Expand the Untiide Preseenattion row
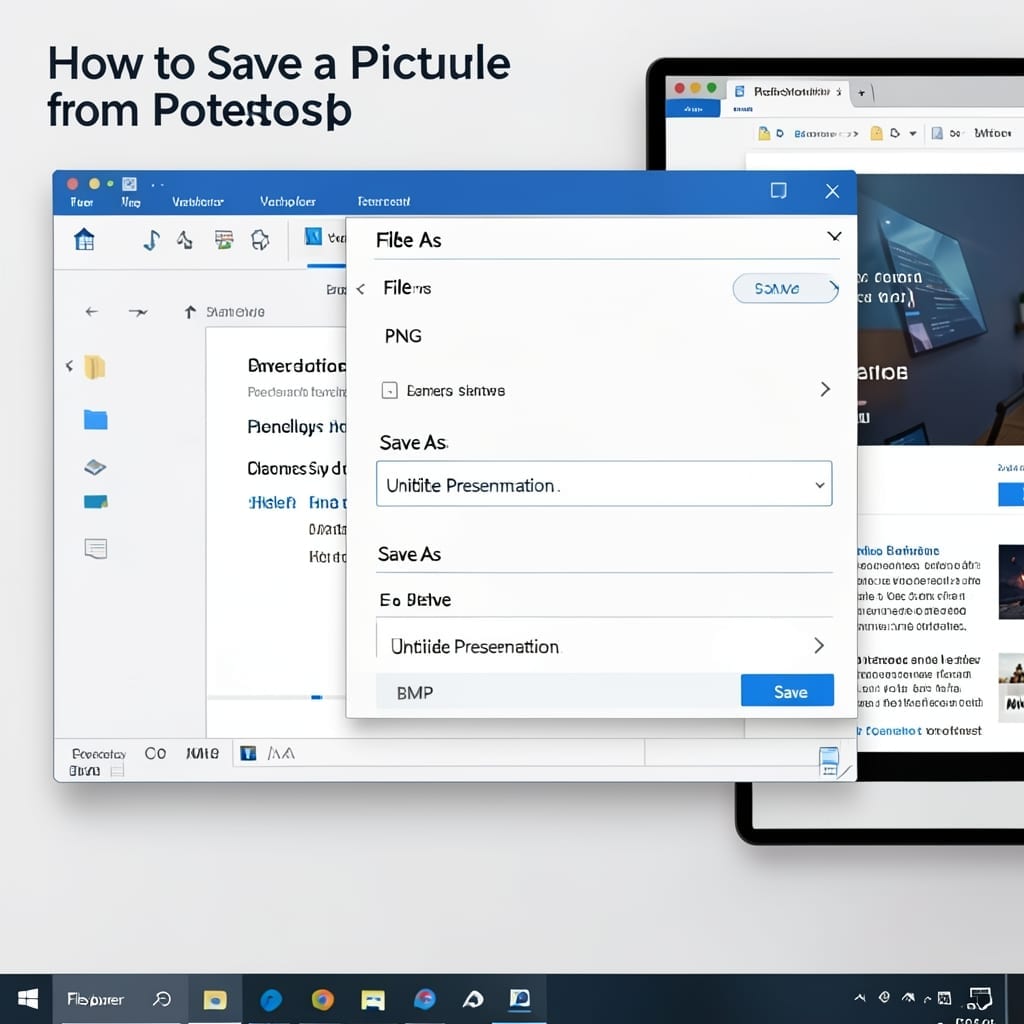Screen dimensions: 1024x1024 click(604, 646)
